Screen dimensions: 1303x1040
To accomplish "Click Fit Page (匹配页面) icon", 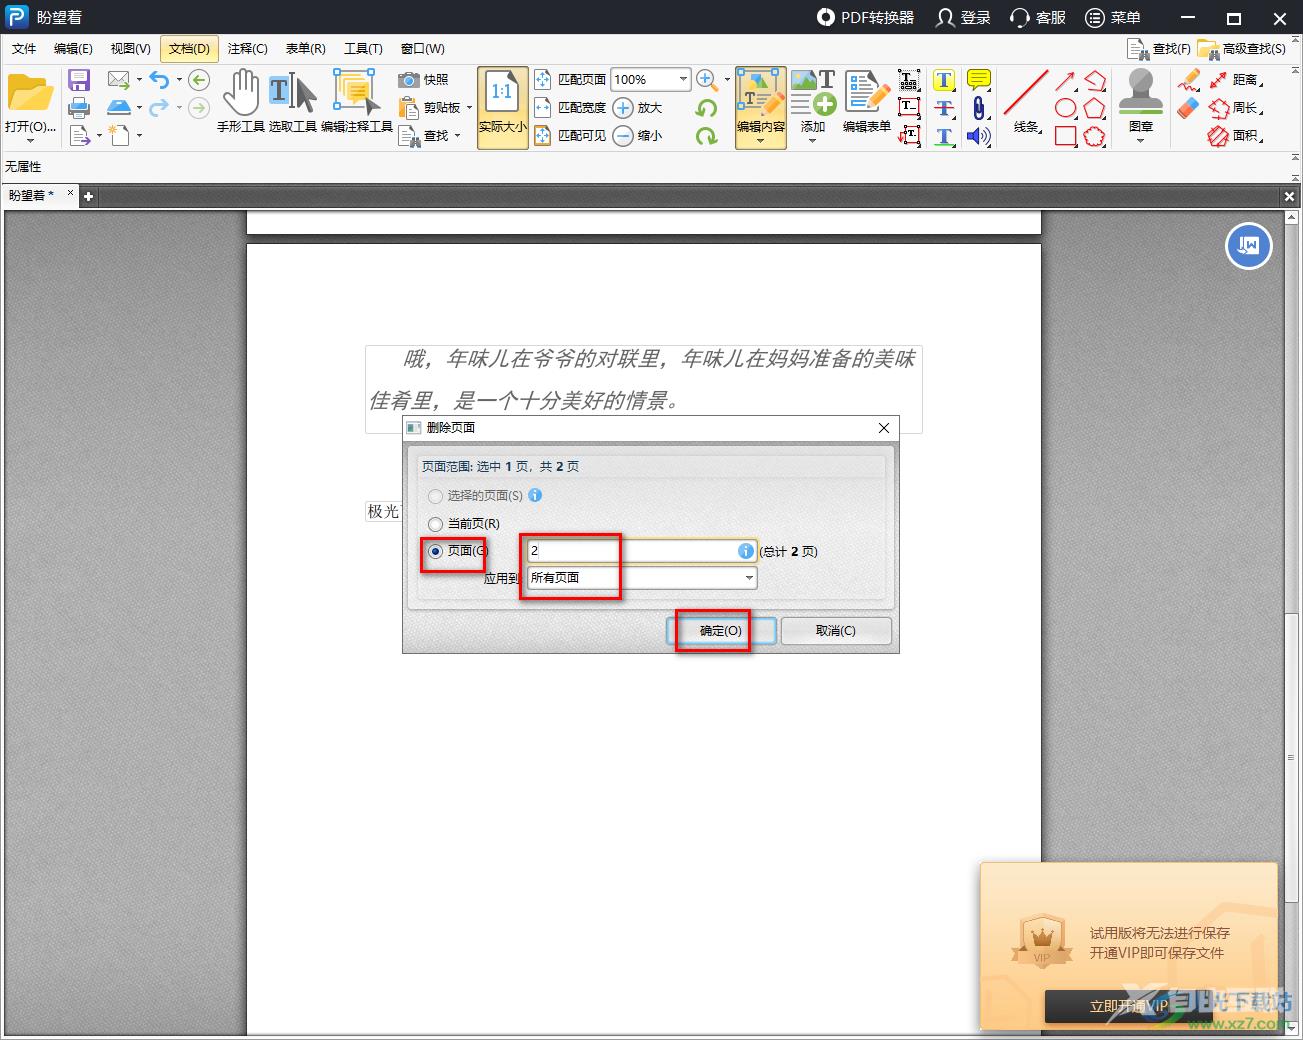I will [x=542, y=79].
